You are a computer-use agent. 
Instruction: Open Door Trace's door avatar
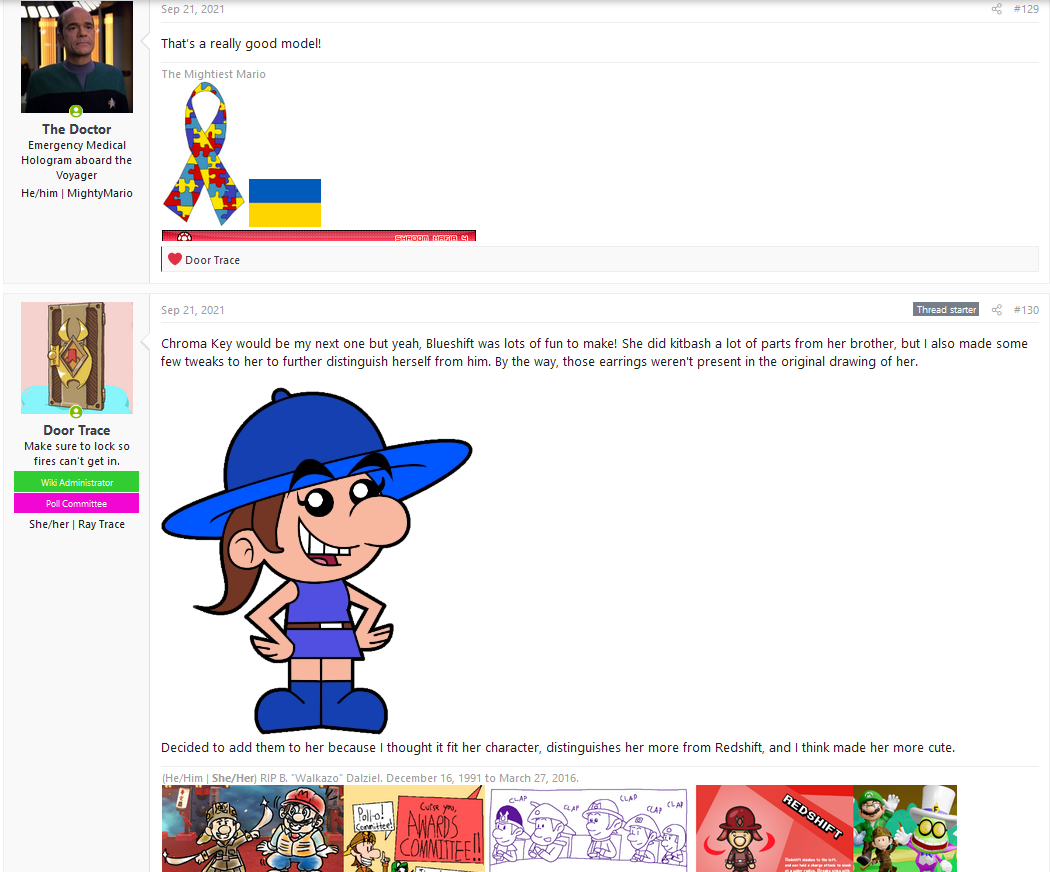pos(77,358)
